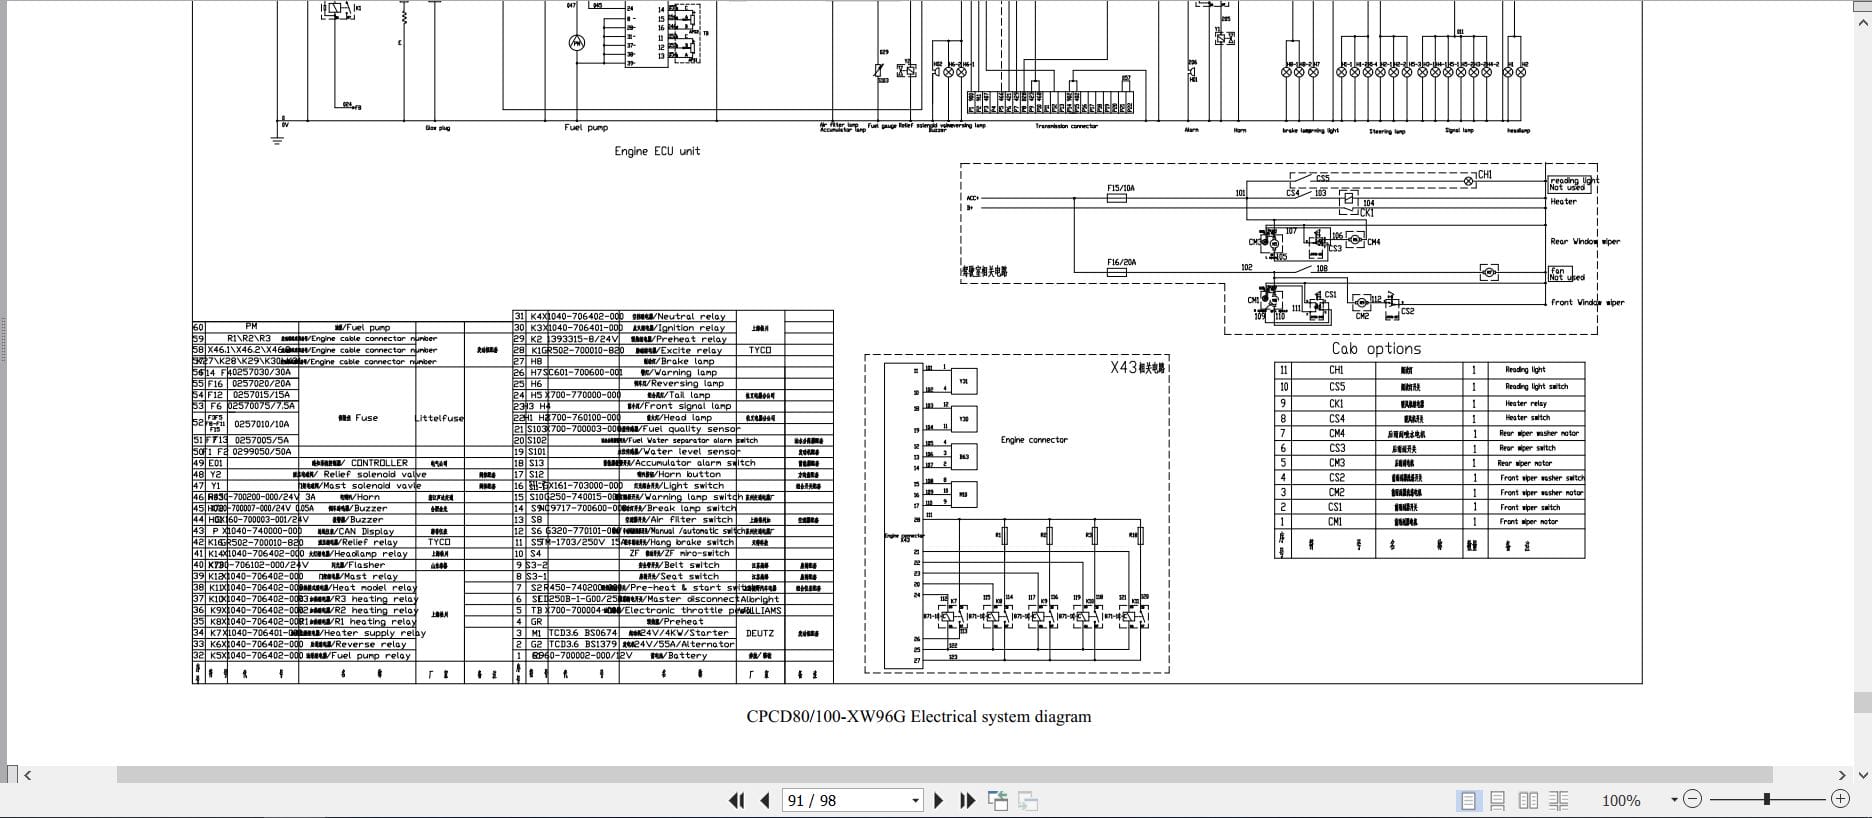Click the 'Cab options' heading
The height and width of the screenshot is (818, 1872).
coord(1376,349)
